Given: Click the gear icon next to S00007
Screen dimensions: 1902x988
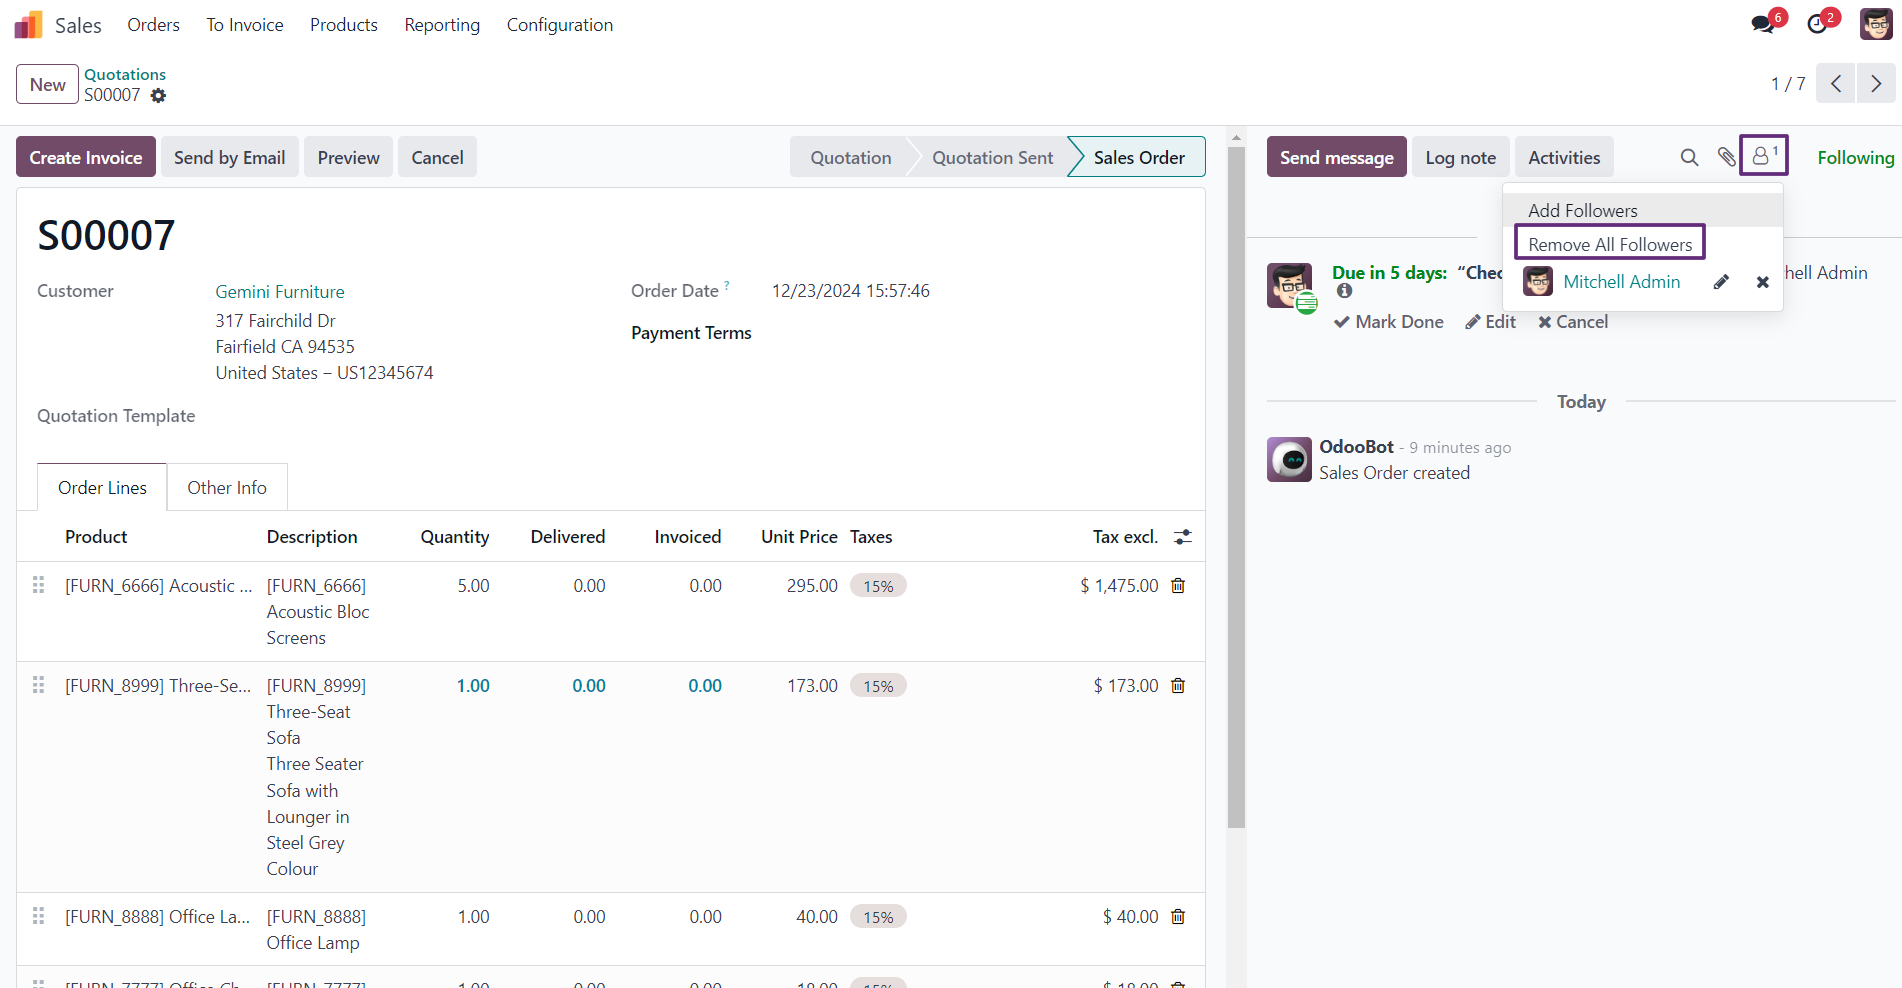Looking at the screenshot, I should pyautogui.click(x=158, y=96).
